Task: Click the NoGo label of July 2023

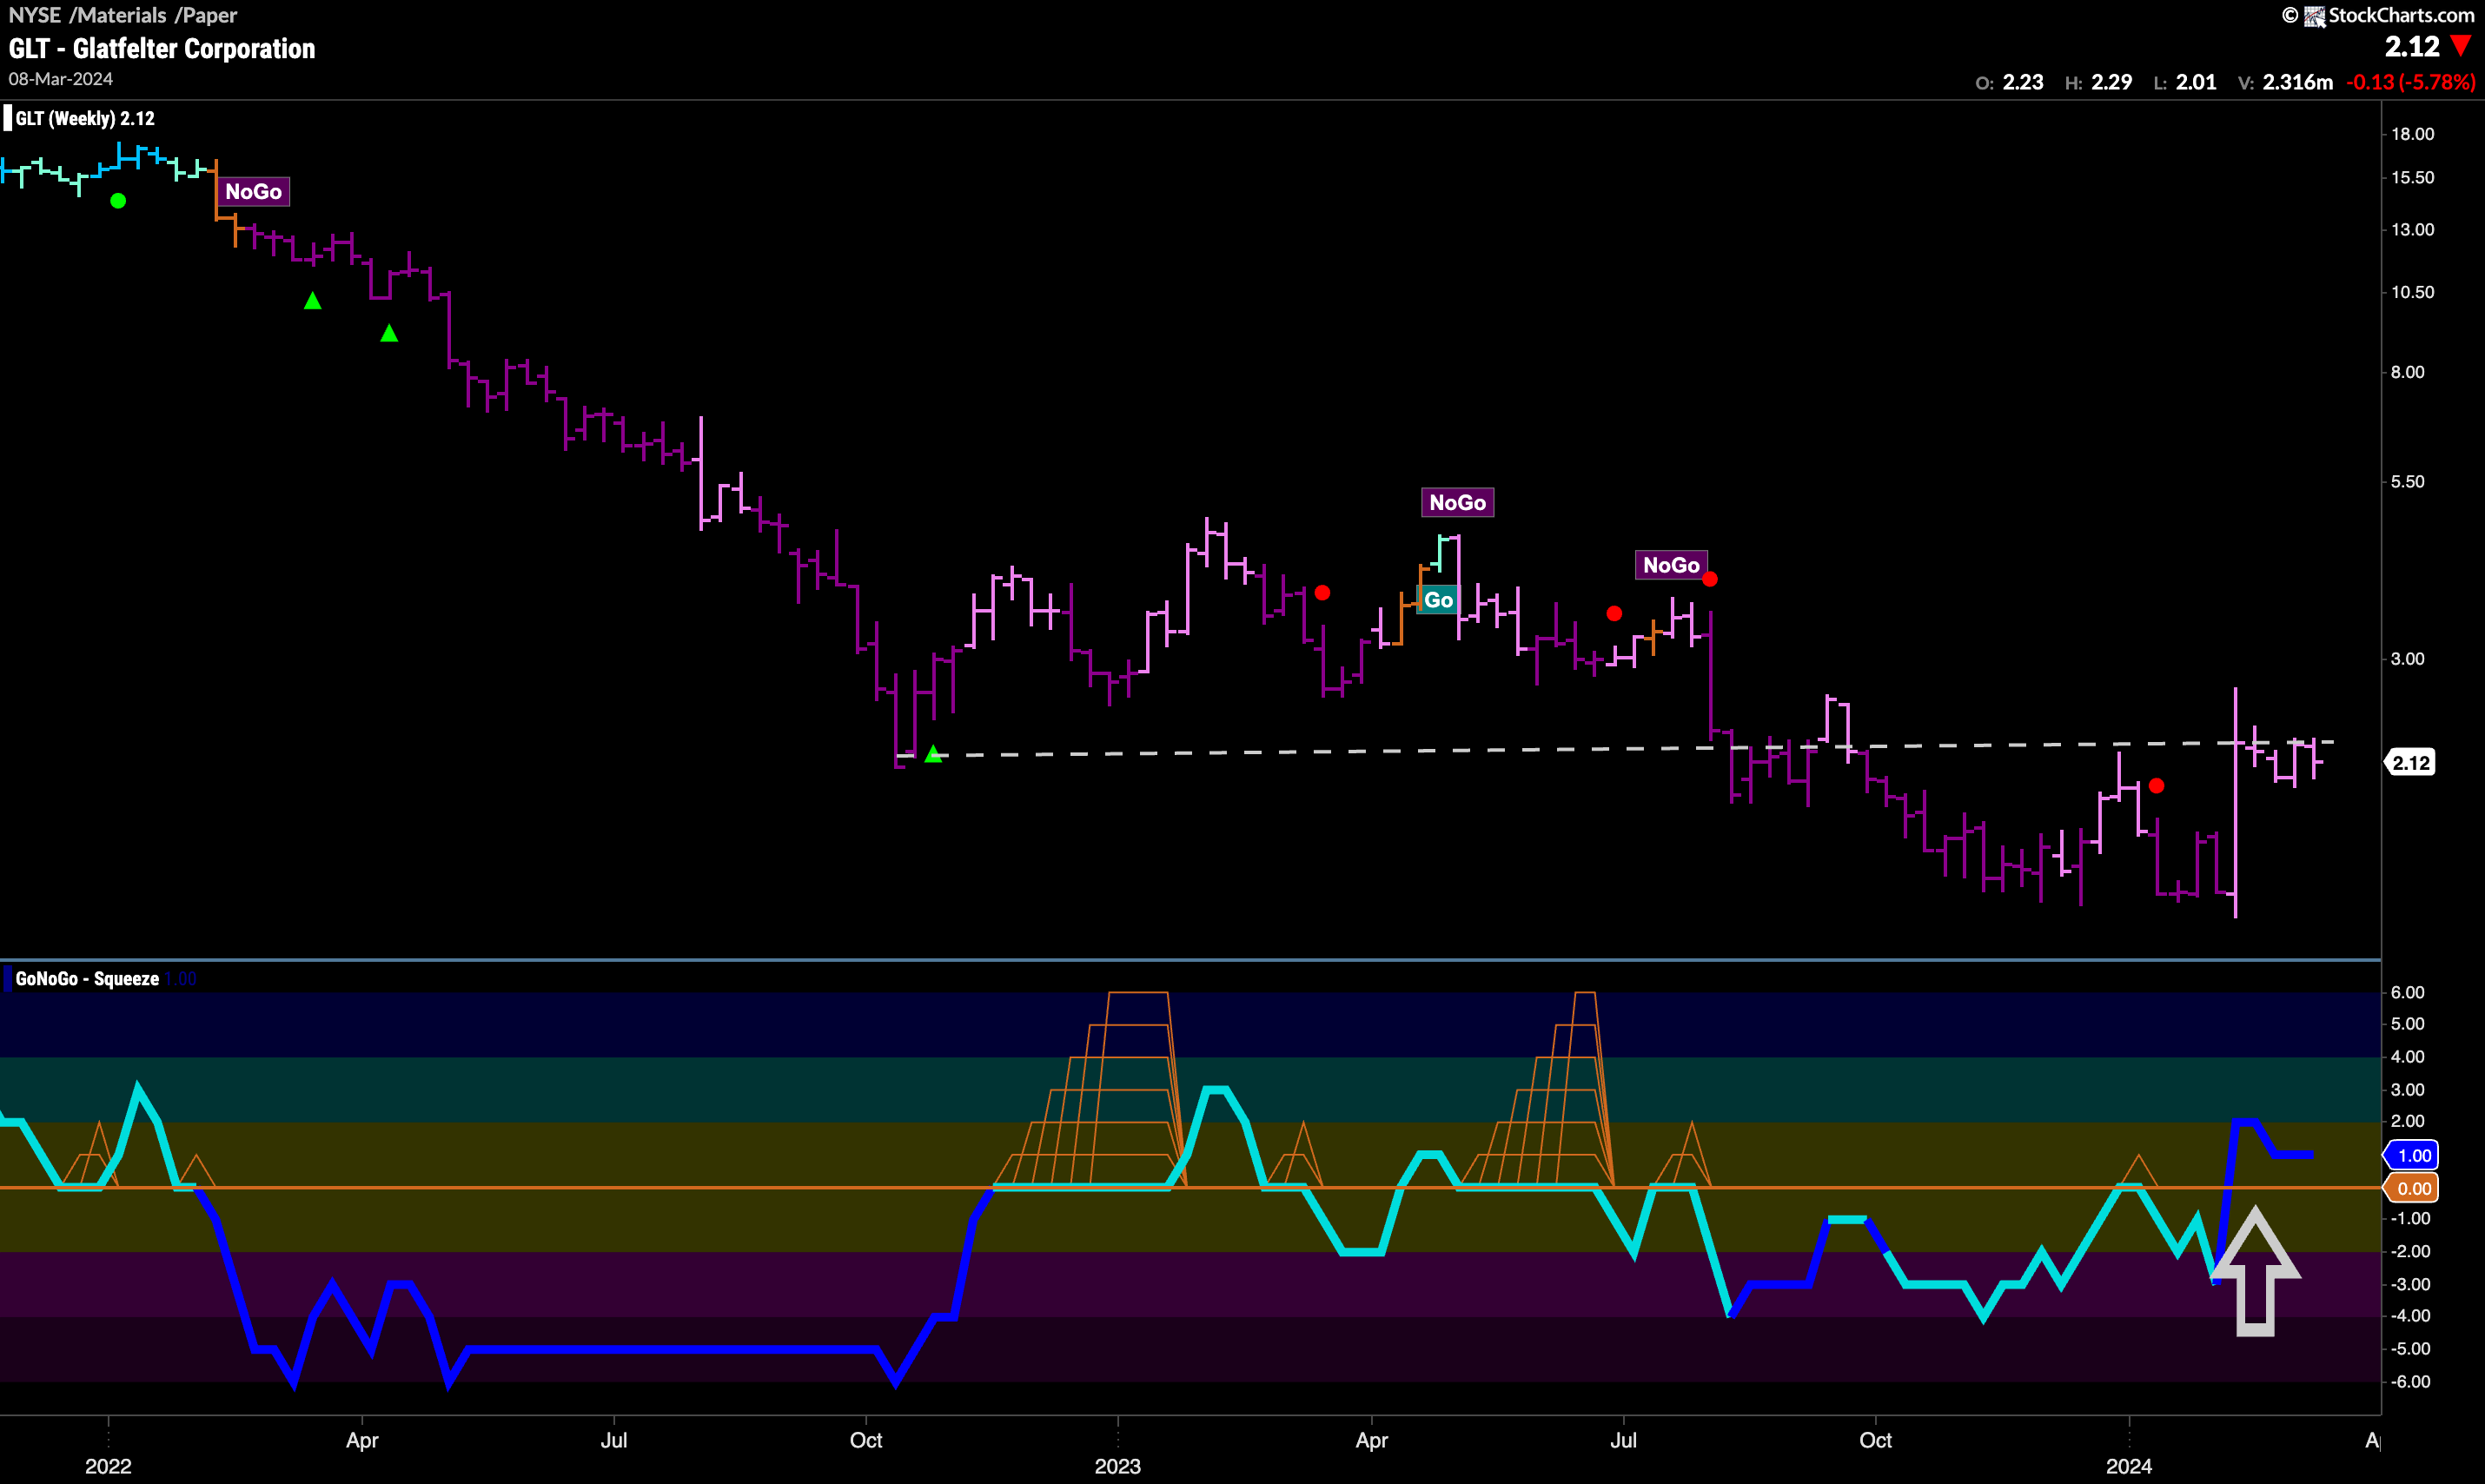Action: pyautogui.click(x=1671, y=565)
